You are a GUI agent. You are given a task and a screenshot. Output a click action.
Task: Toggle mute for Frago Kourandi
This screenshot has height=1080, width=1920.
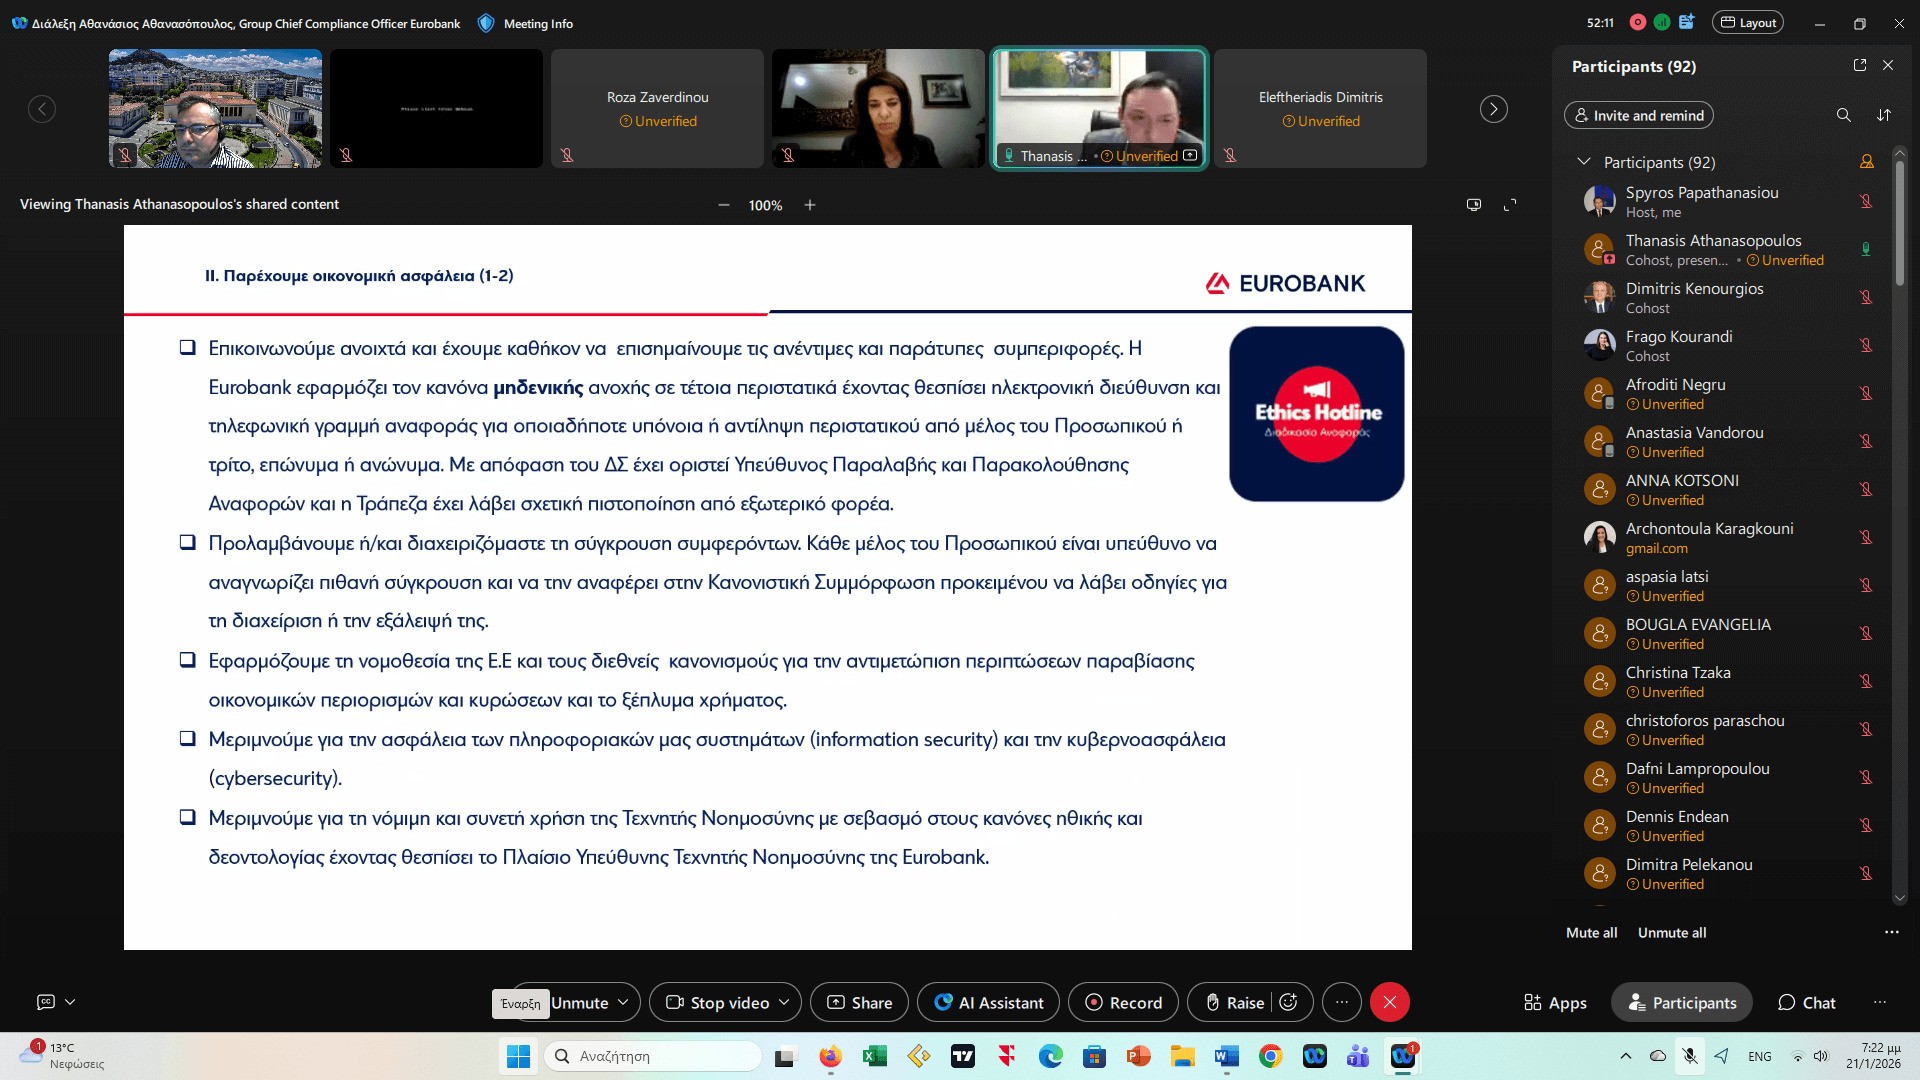pos(1865,345)
